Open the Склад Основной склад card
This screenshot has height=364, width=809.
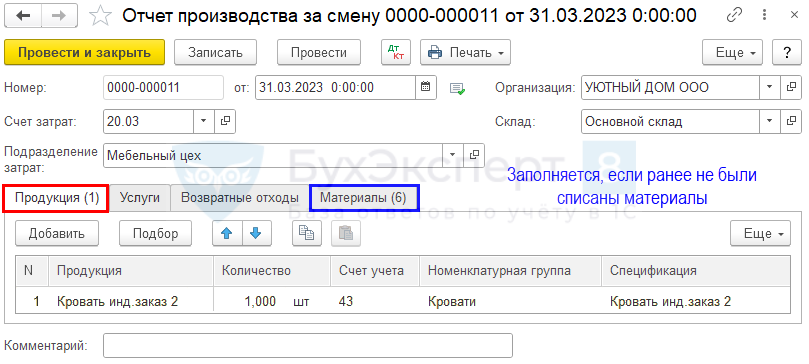click(x=791, y=121)
